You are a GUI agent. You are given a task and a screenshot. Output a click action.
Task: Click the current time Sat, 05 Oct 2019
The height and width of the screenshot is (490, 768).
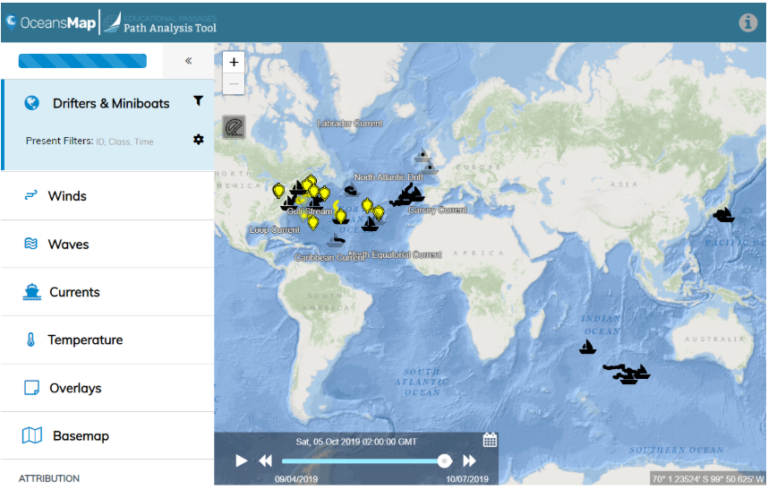click(356, 441)
